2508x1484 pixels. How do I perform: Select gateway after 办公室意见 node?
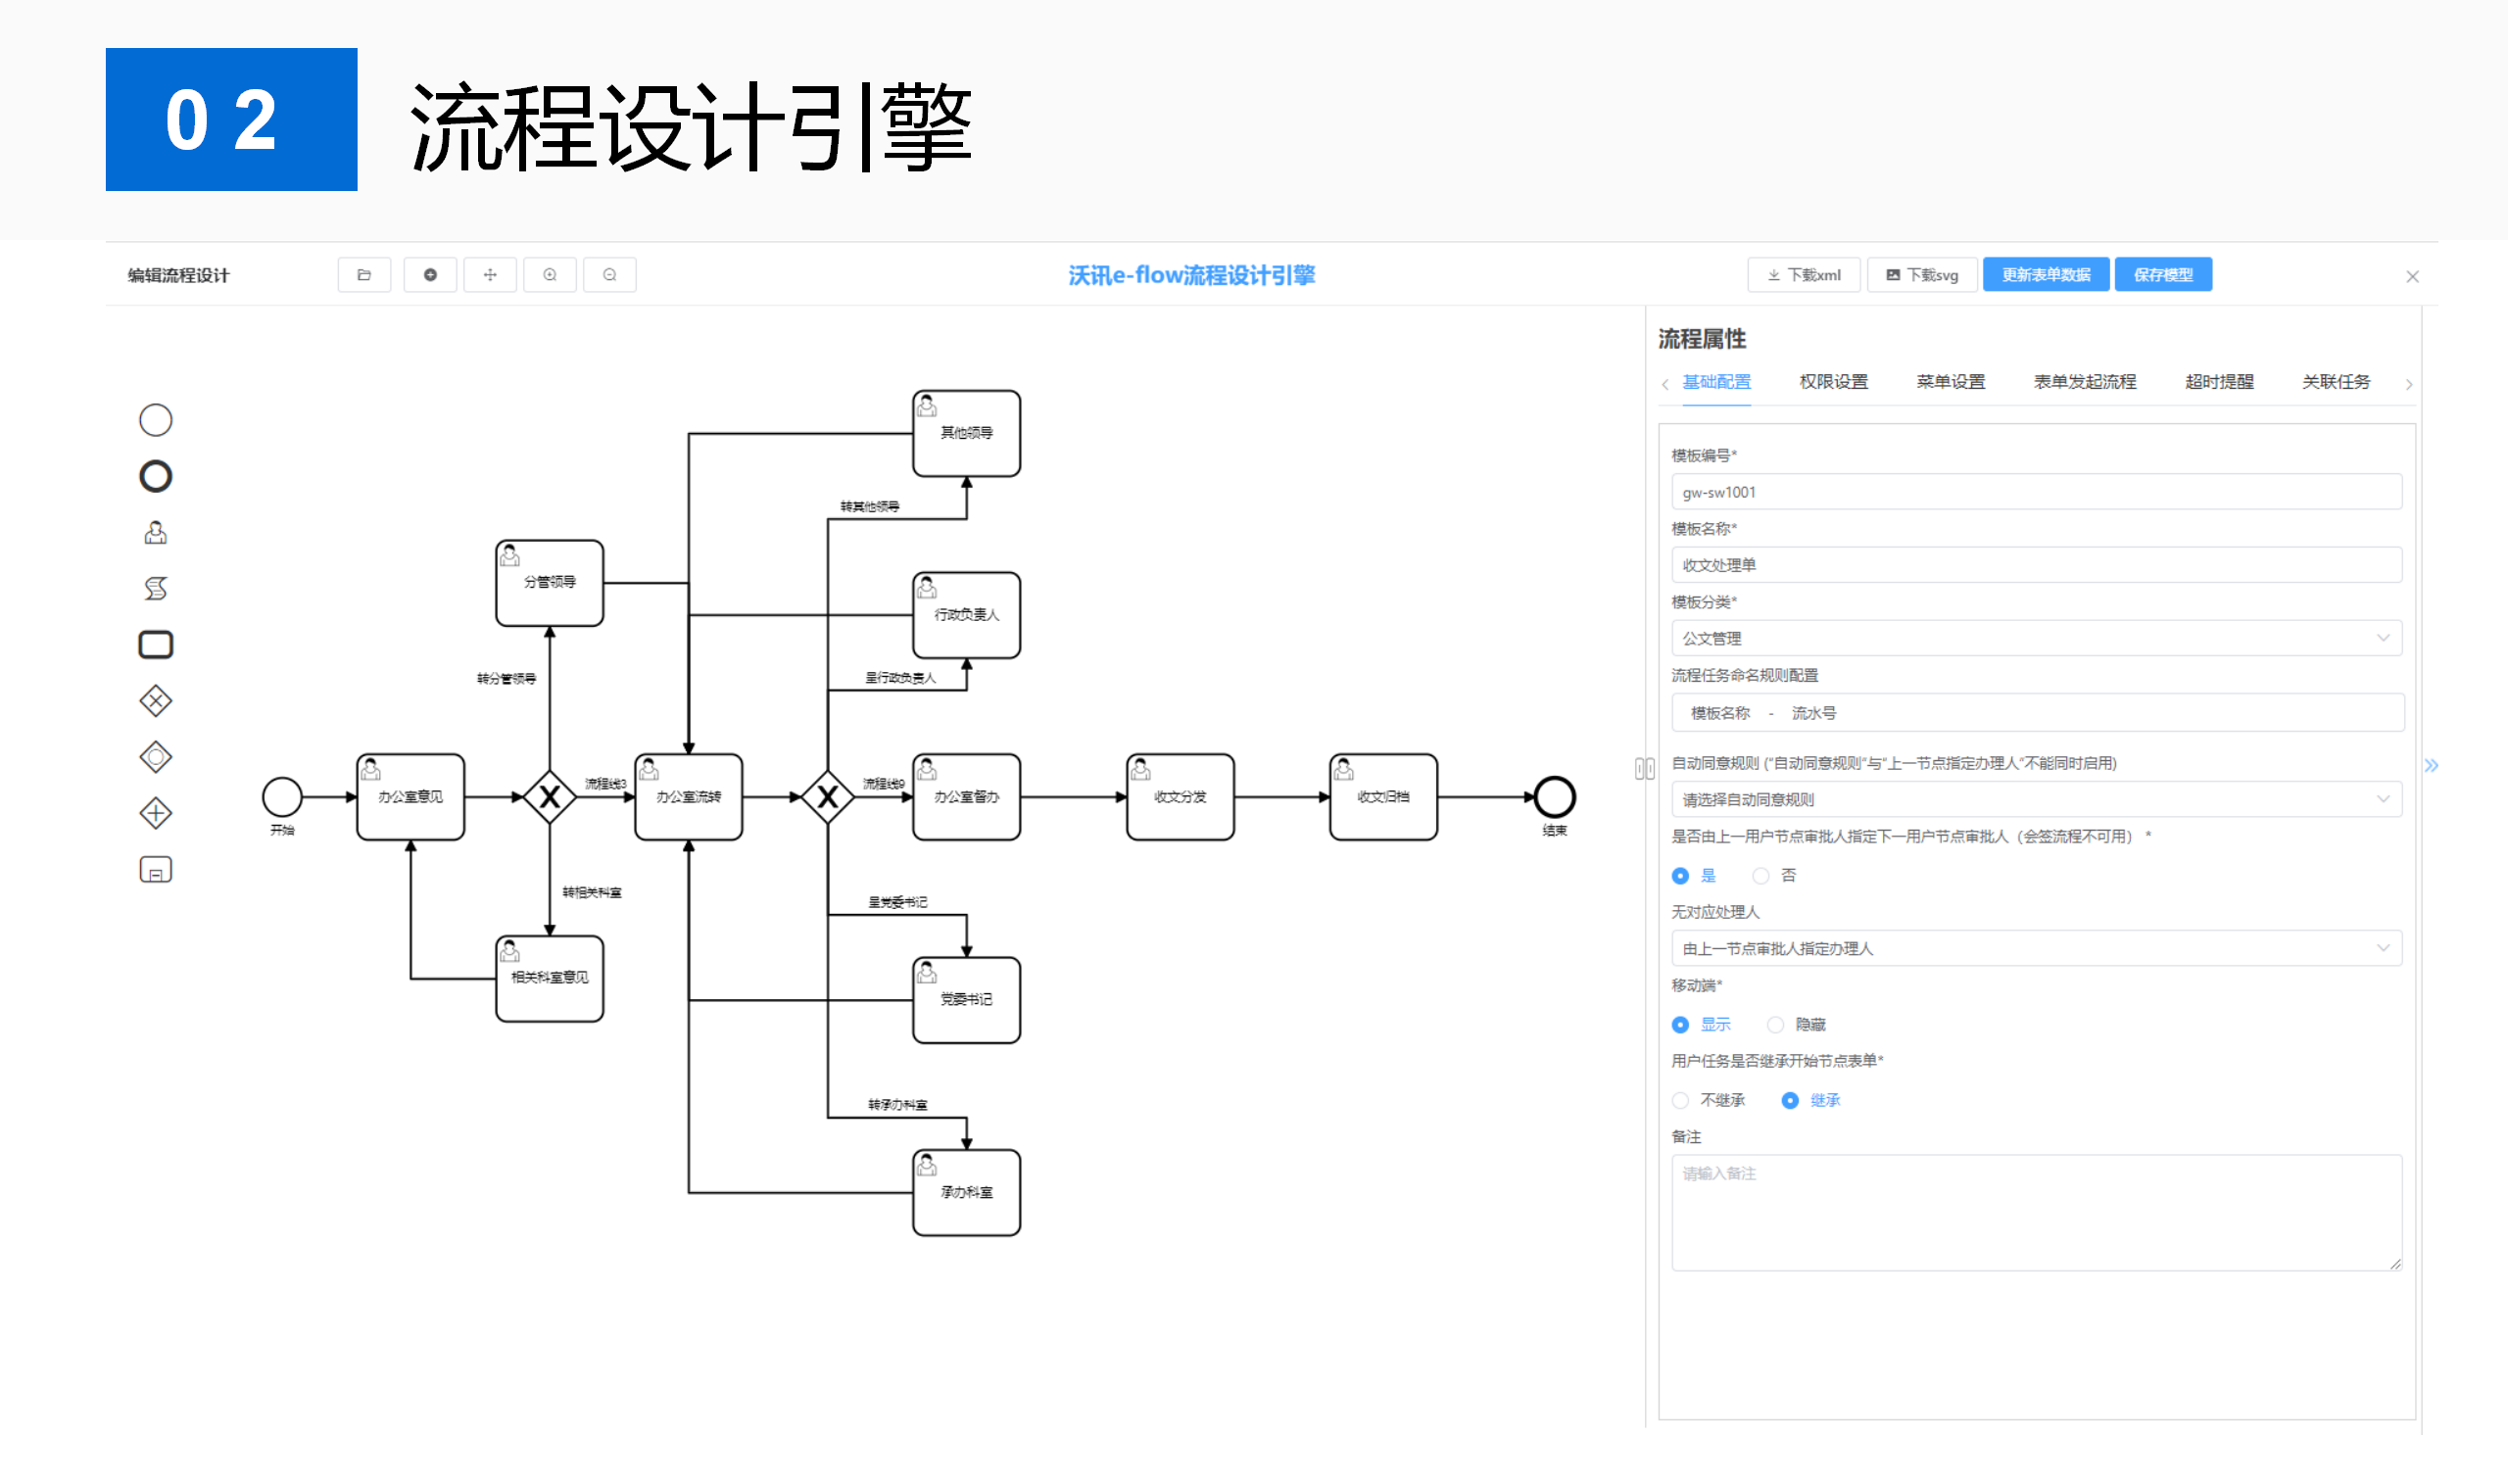coord(550,797)
